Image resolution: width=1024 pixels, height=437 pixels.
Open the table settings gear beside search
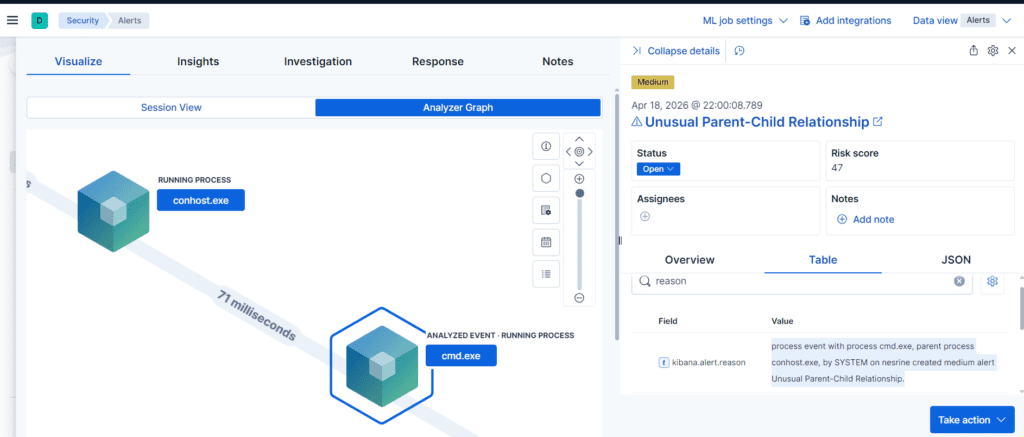[993, 281]
